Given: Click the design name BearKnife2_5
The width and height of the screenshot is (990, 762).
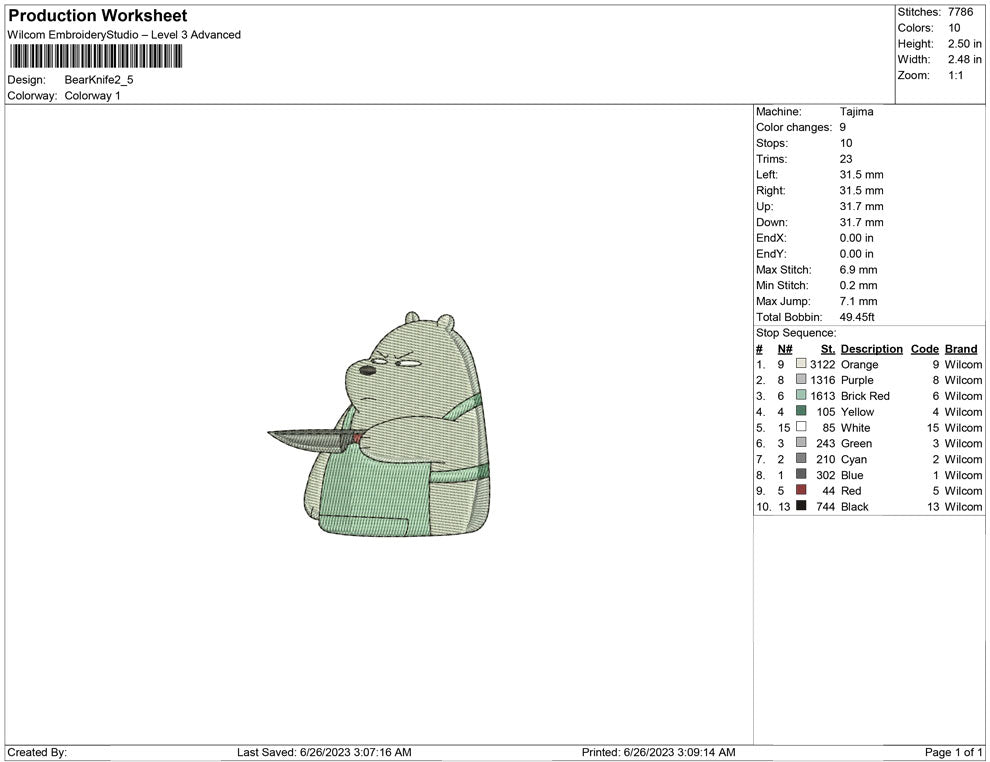Looking at the screenshot, I should [99, 80].
